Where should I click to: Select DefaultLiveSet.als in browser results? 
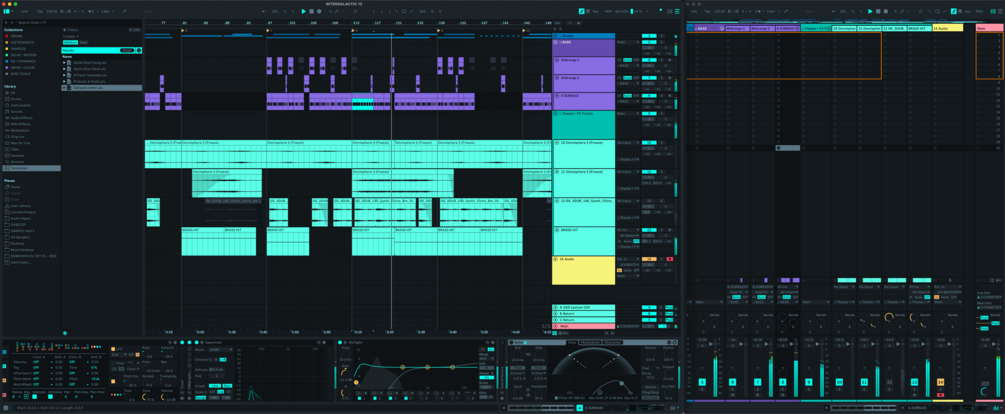coord(102,88)
